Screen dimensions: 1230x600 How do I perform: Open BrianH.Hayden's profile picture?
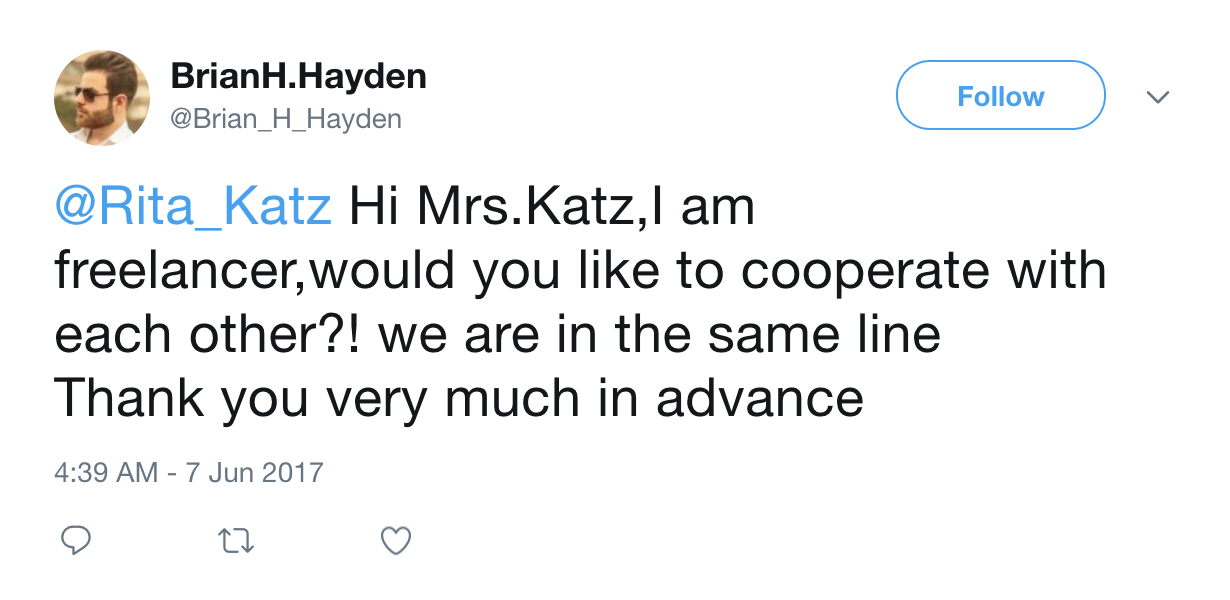coord(101,98)
